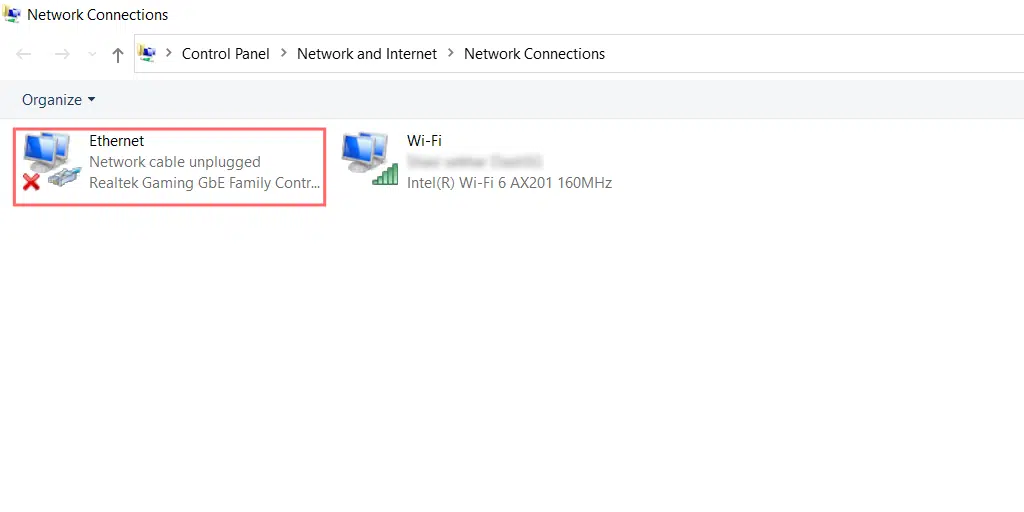The width and height of the screenshot is (1024, 512).
Task: Open the Organize dropdown menu
Action: pyautogui.click(x=59, y=100)
